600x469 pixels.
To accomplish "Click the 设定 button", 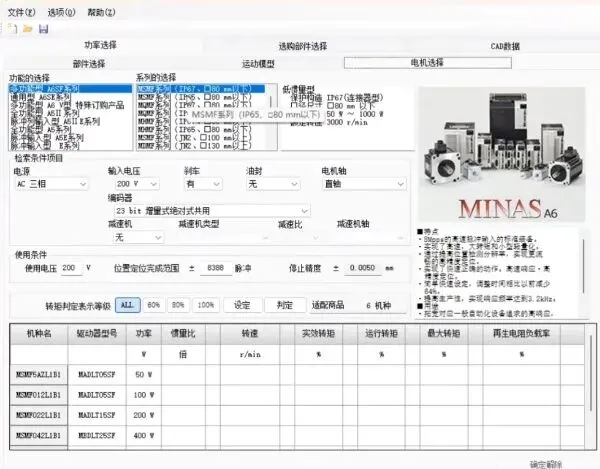I will click(242, 305).
